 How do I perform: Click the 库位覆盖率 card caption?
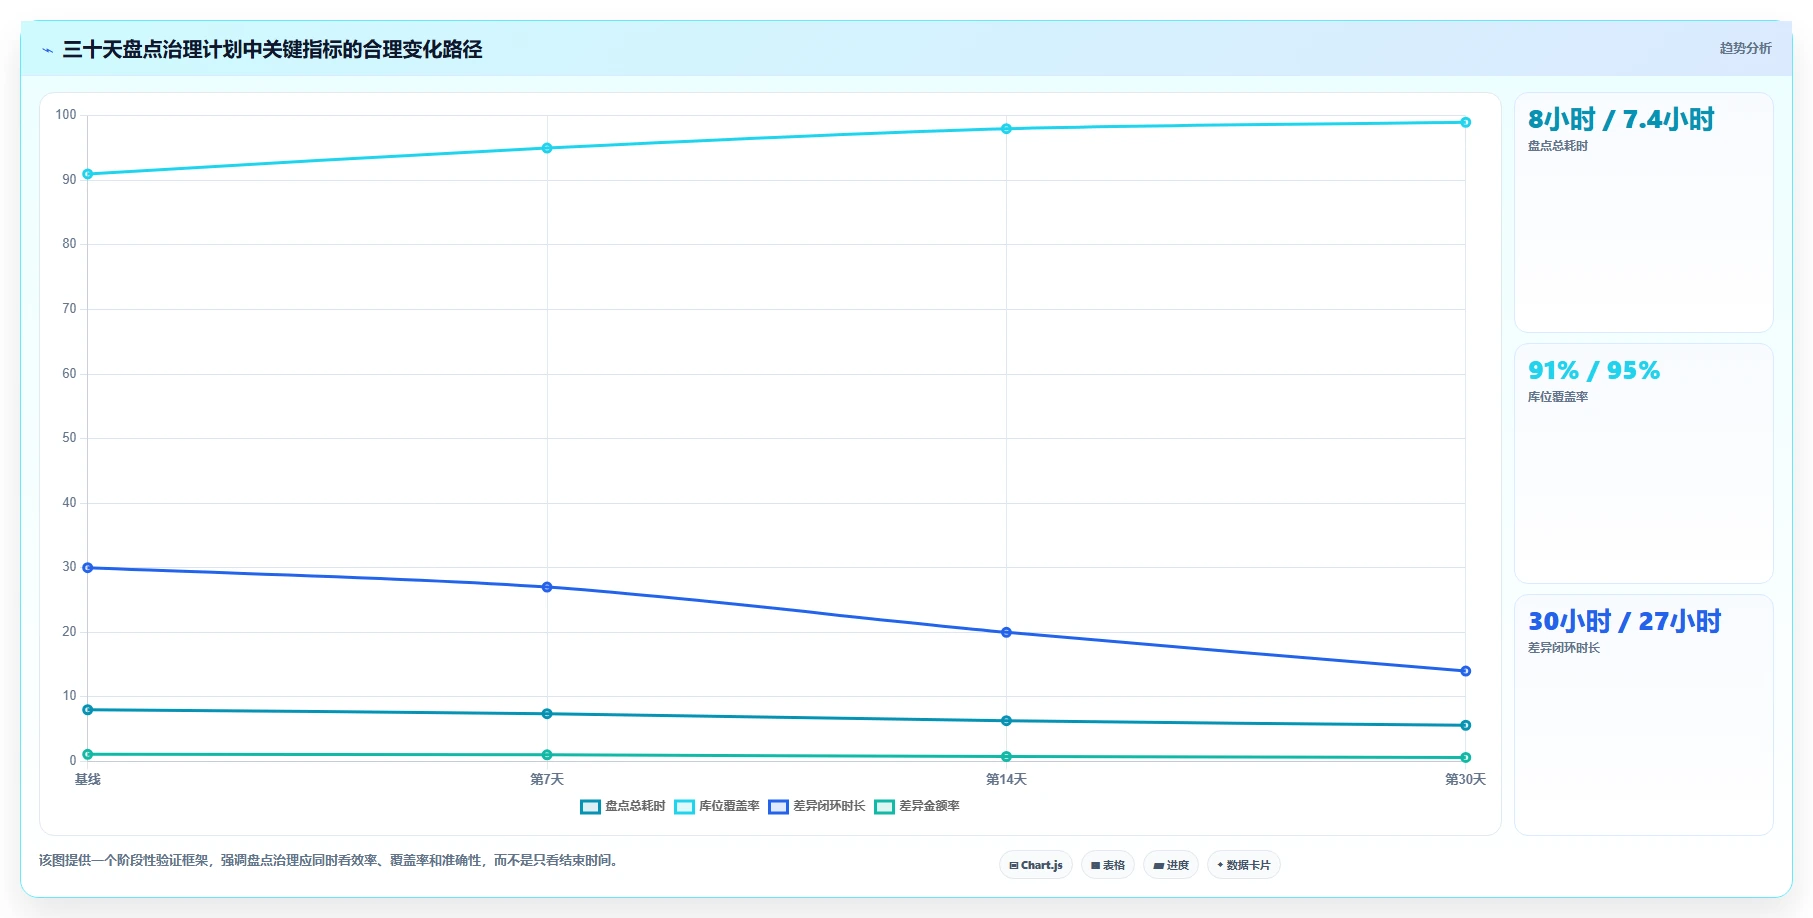[1558, 397]
